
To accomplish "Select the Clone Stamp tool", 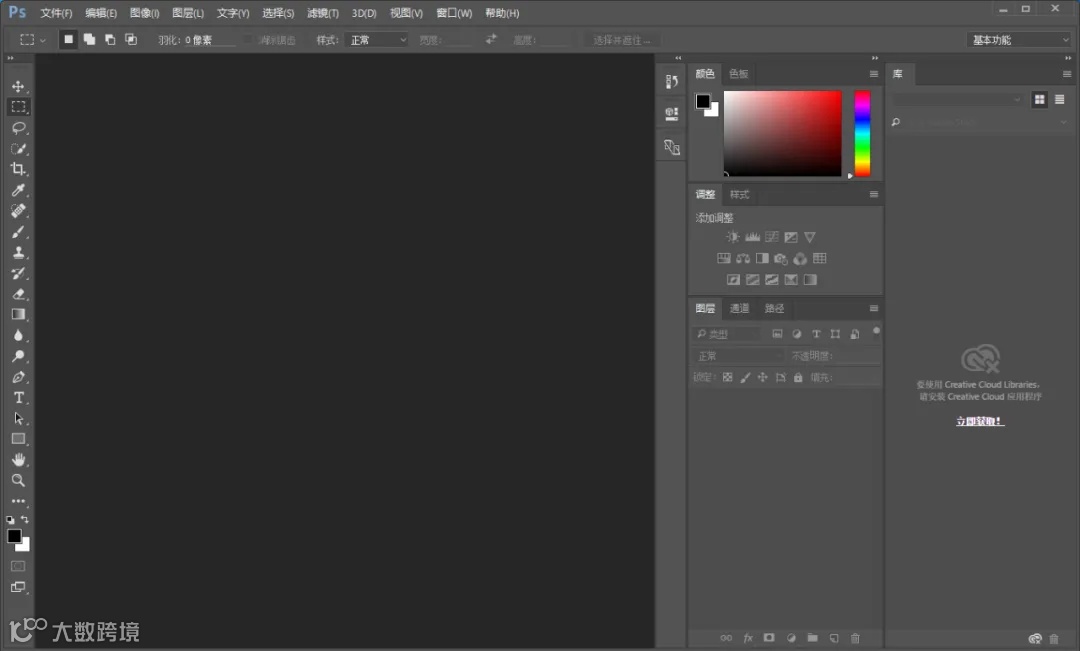I will coord(18,252).
